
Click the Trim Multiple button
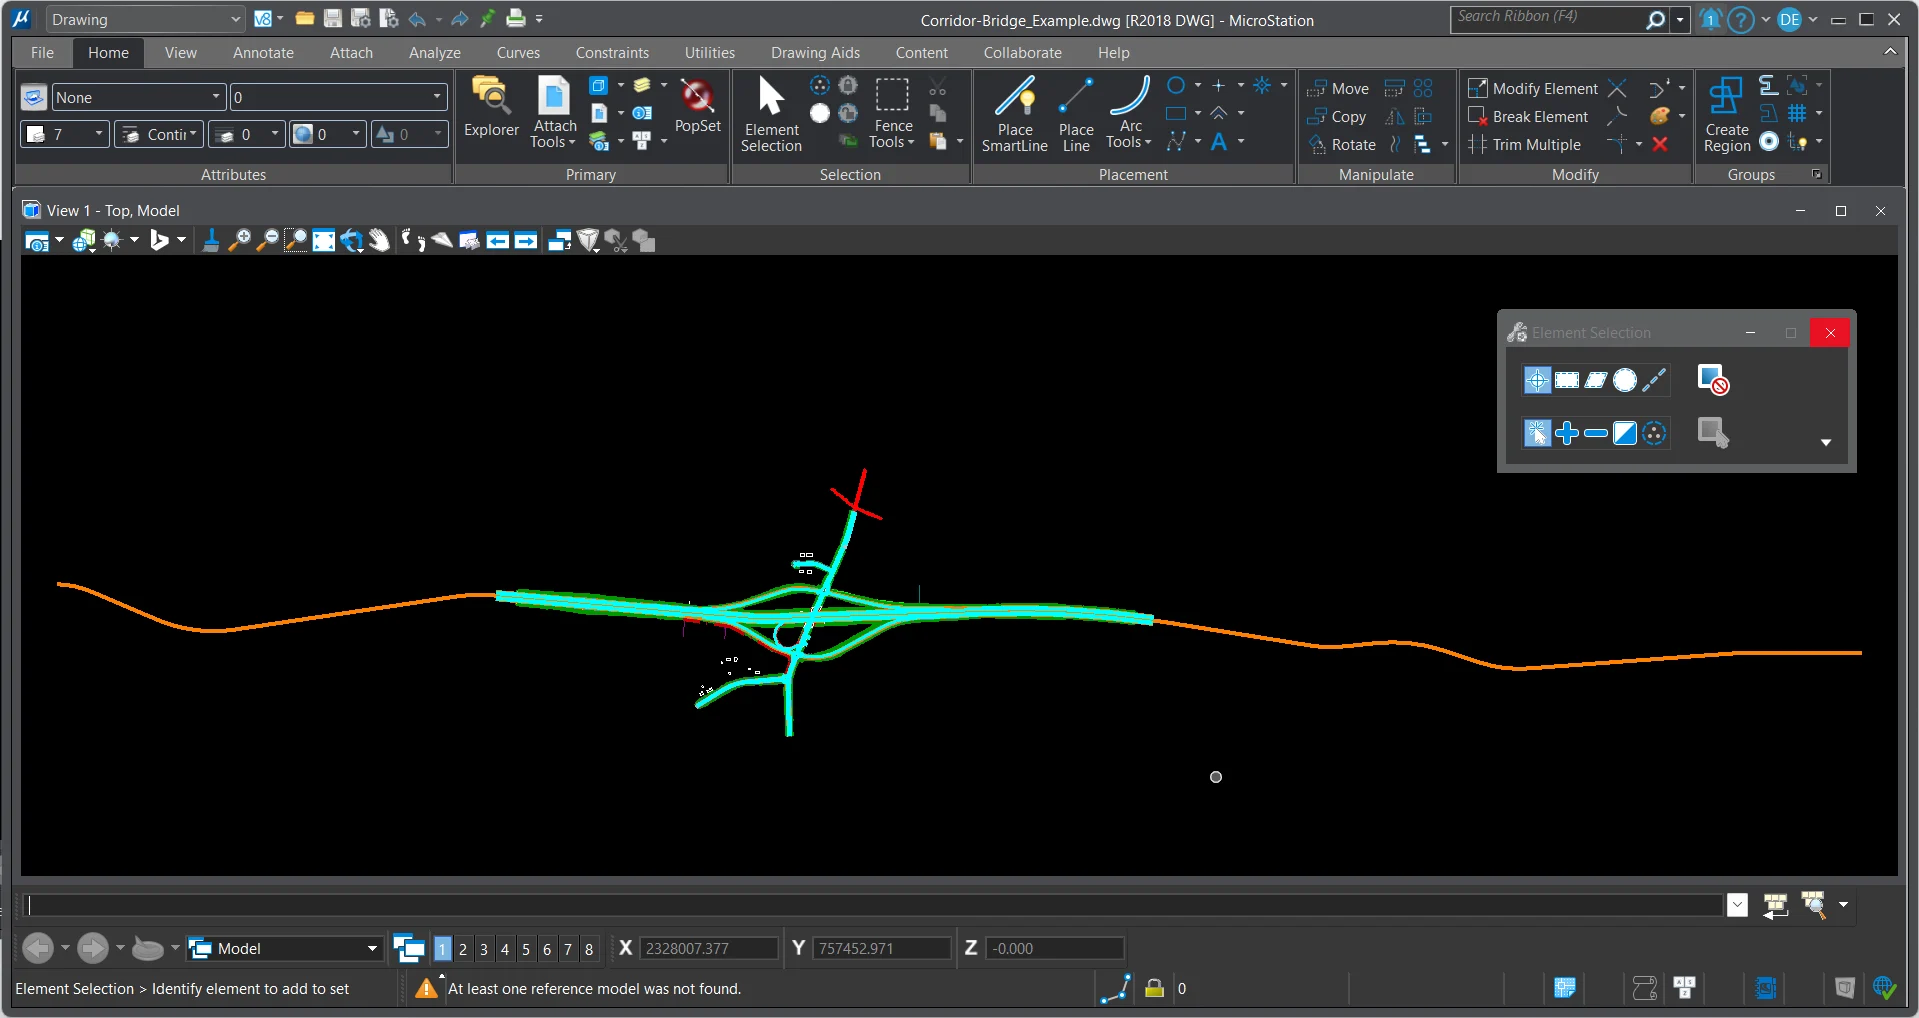coord(1525,145)
